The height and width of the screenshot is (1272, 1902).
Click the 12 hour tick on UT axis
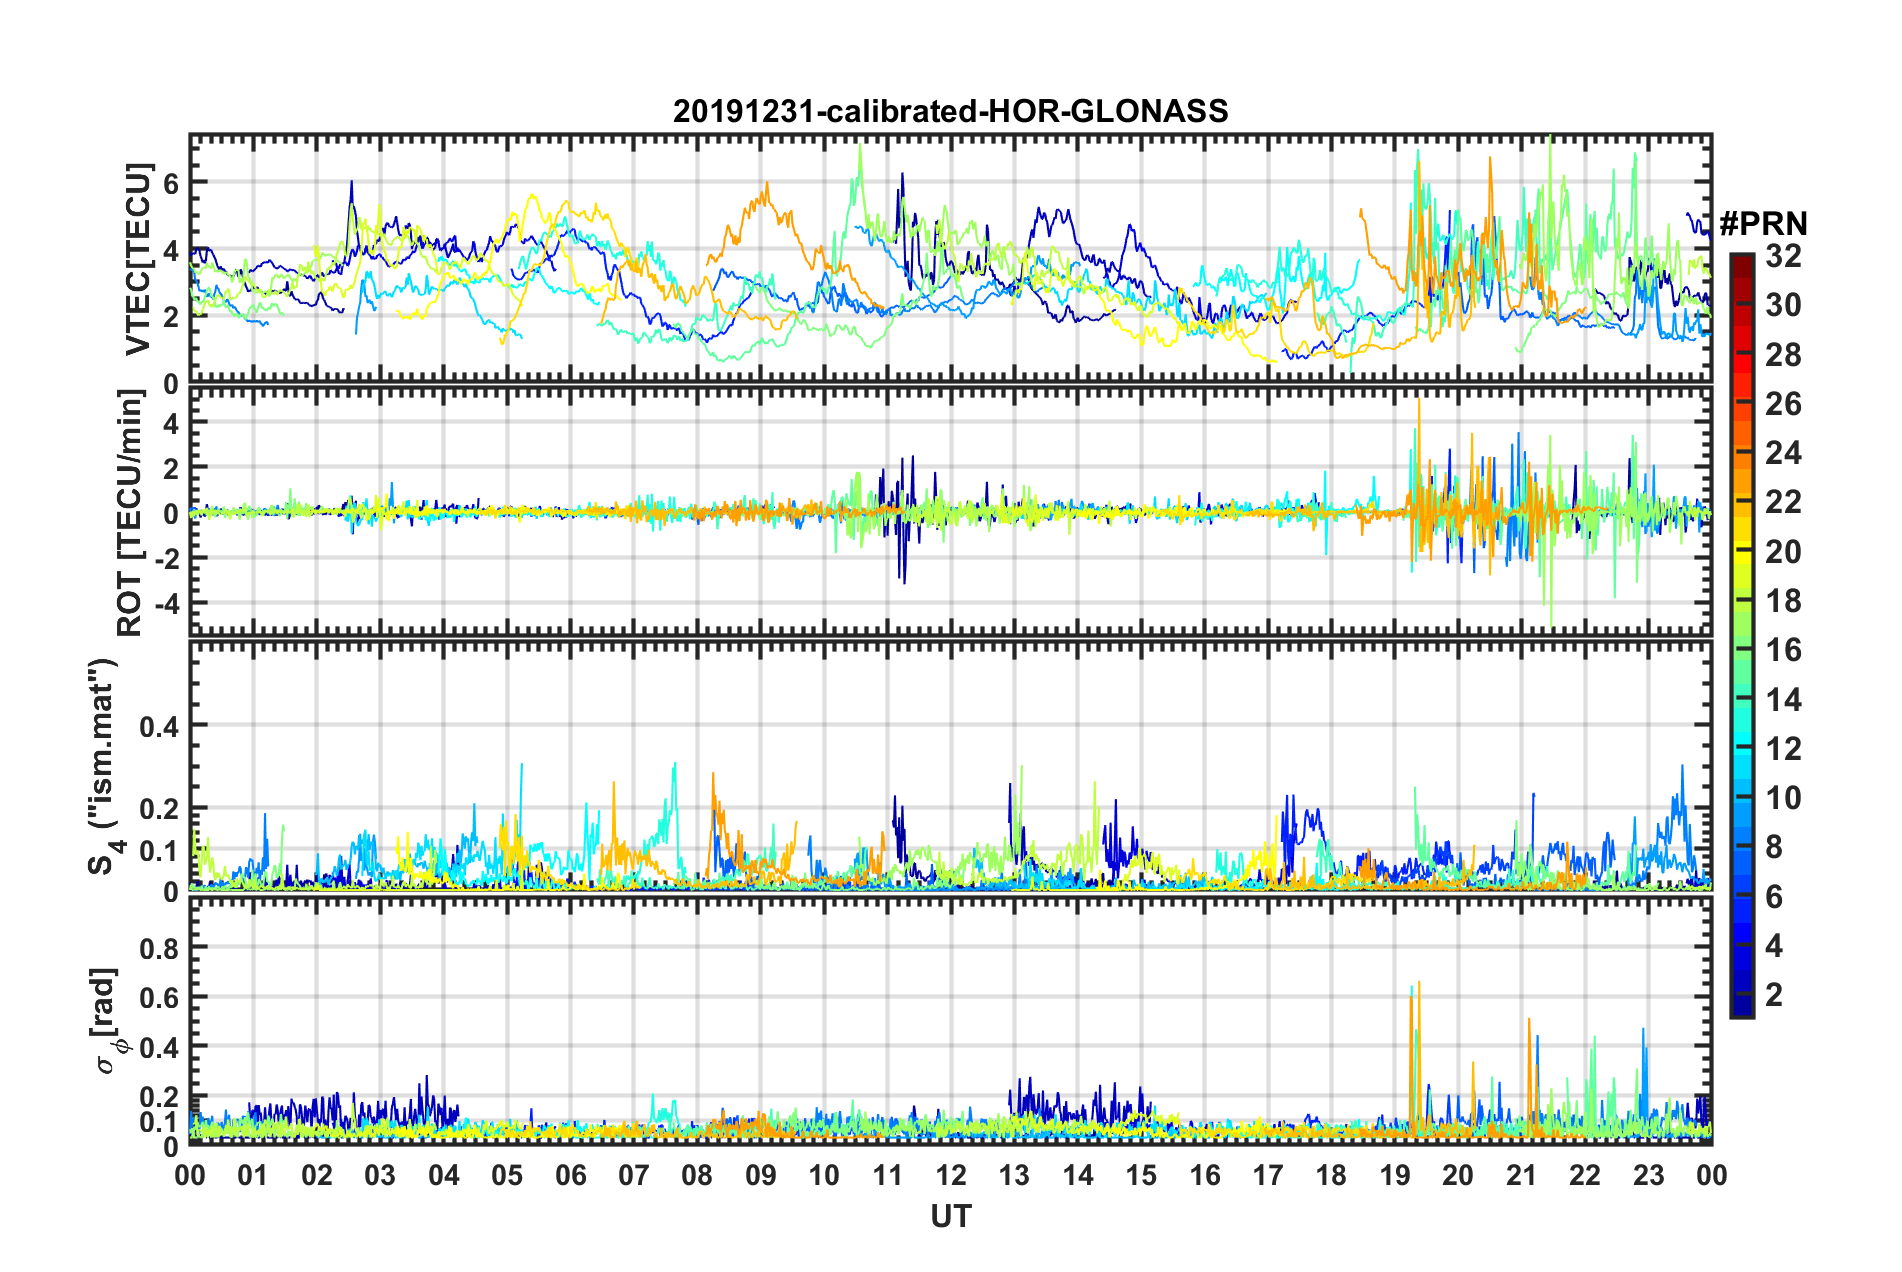click(x=951, y=1175)
